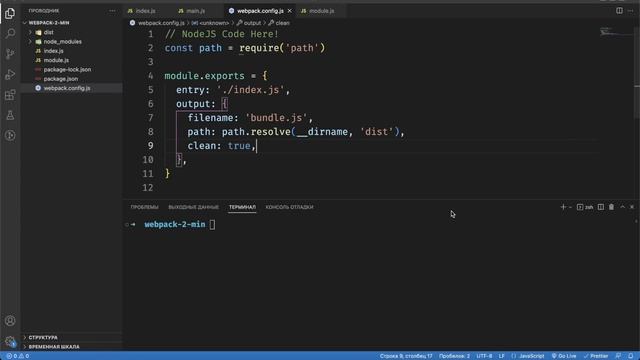Image resolution: width=640 pixels, height=360 pixels.
Task: Click module.exports on line 4
Action: coord(204,76)
